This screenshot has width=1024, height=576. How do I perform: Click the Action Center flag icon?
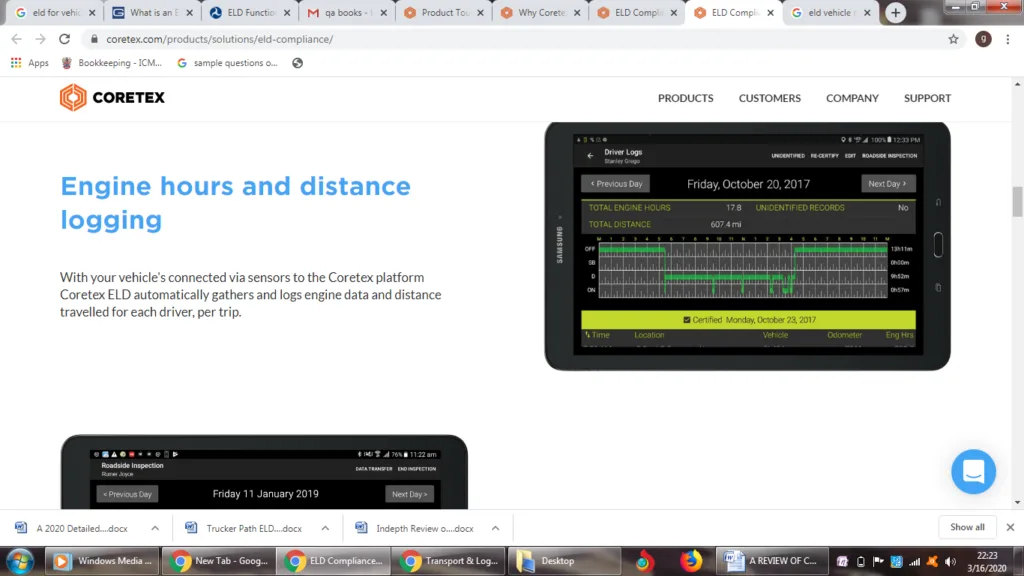878,562
